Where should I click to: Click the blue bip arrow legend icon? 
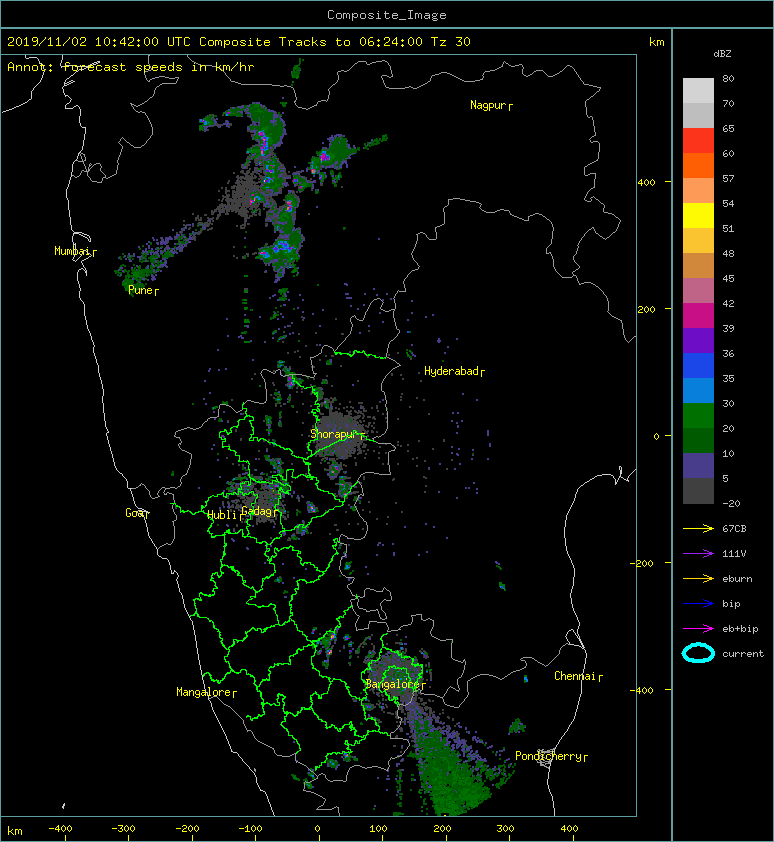(698, 604)
